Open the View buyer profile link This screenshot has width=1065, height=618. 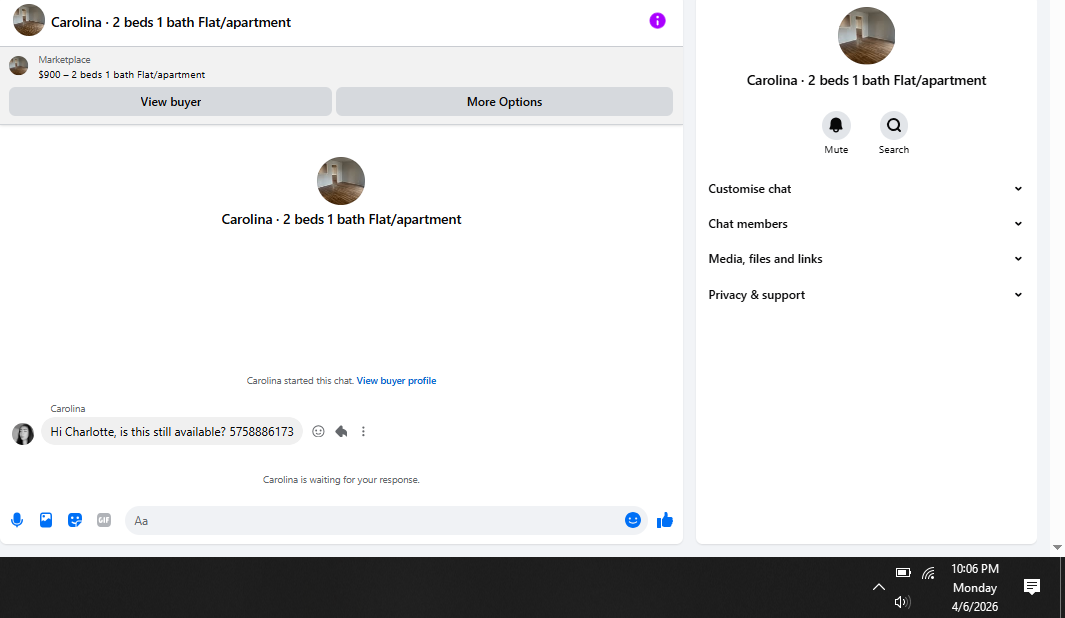coord(397,381)
